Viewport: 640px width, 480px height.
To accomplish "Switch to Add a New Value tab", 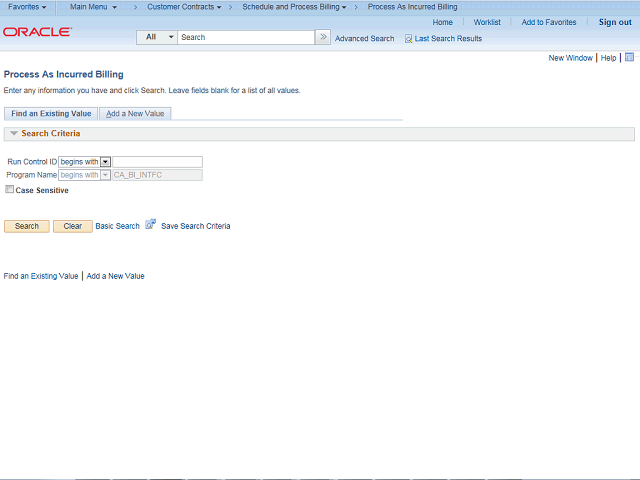I will click(135, 113).
